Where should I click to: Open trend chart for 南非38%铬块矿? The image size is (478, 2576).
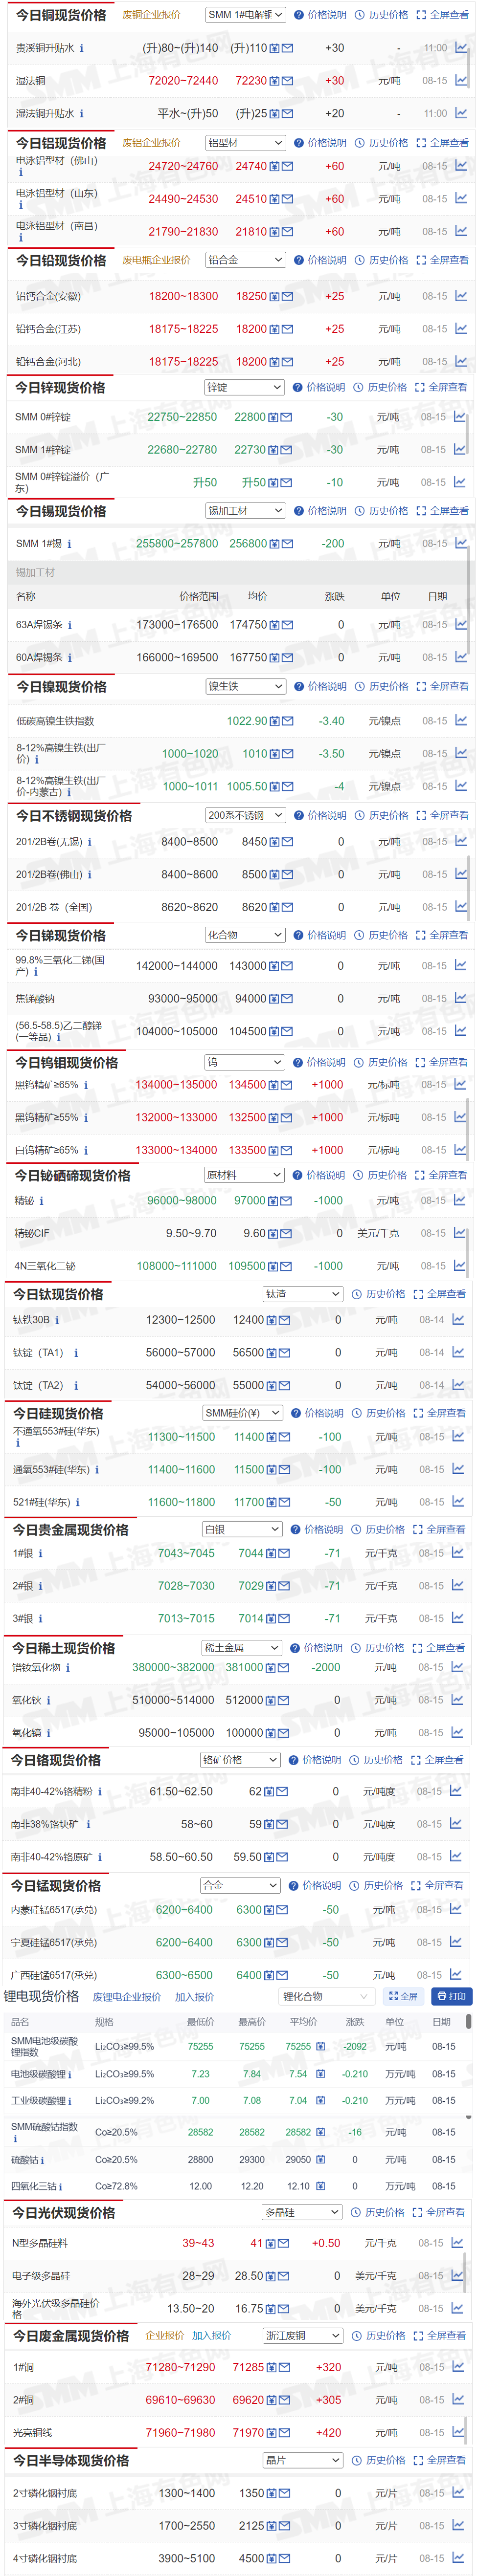click(456, 1825)
